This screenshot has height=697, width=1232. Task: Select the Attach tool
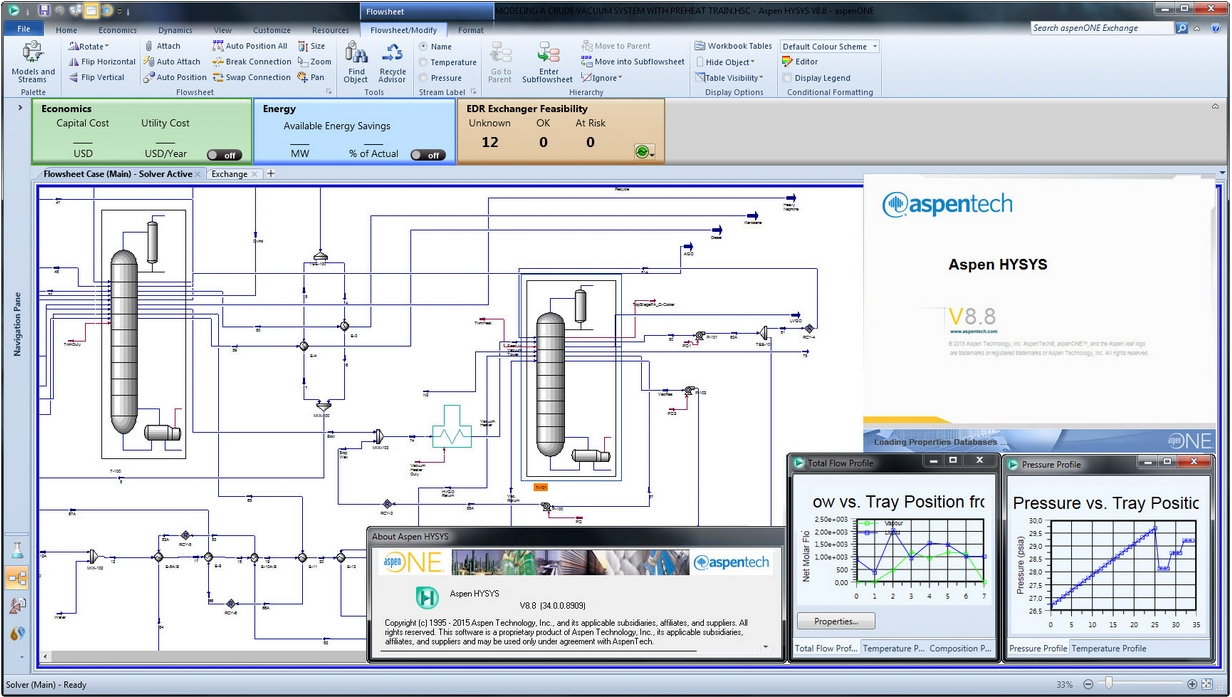[x=161, y=46]
